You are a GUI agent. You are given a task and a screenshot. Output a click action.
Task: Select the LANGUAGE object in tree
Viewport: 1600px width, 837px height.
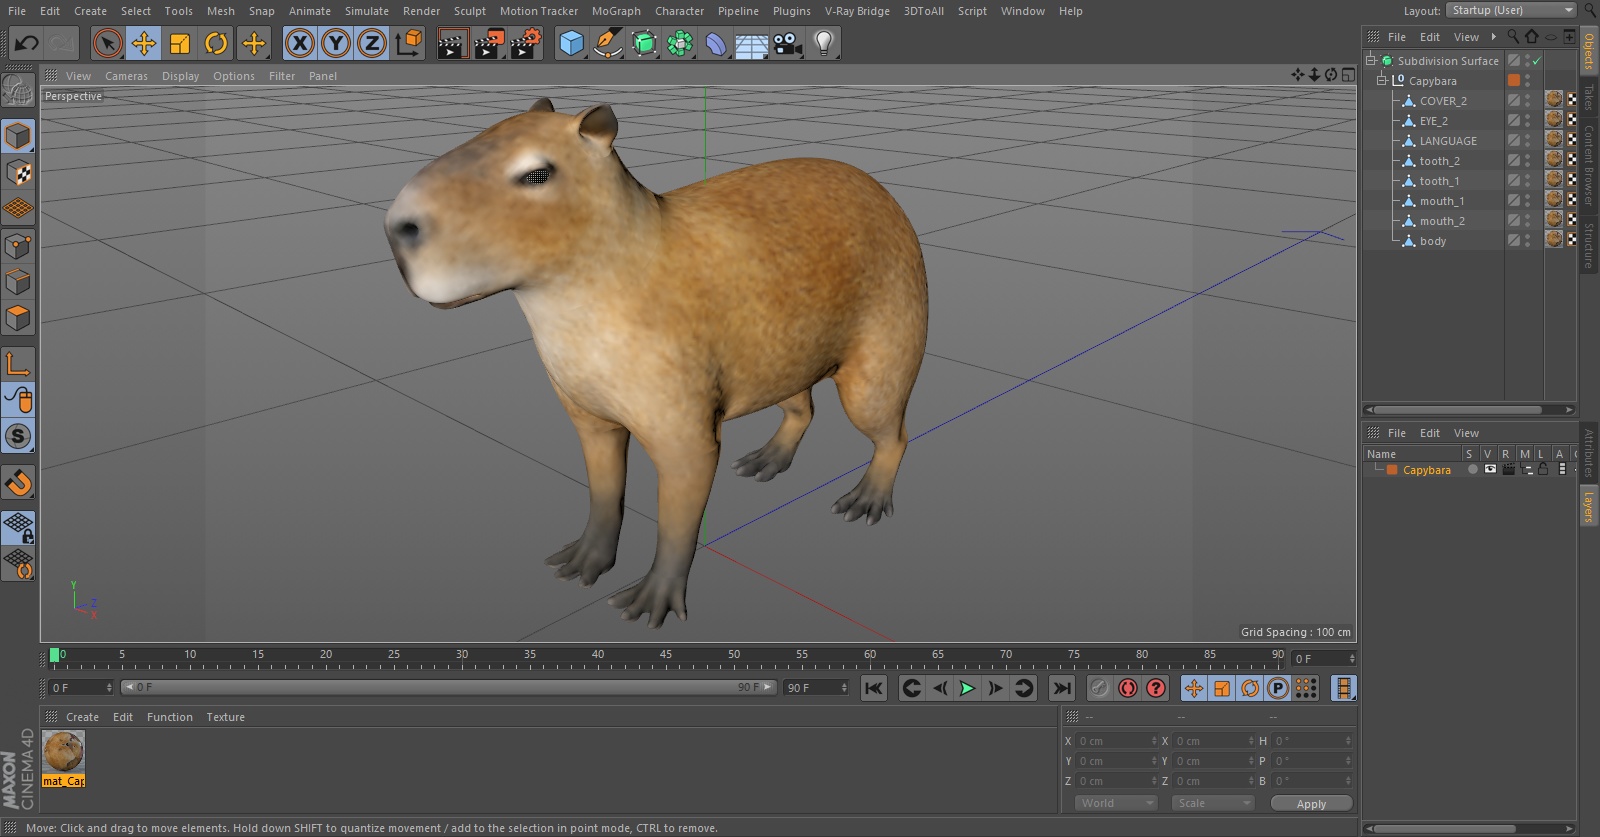[x=1448, y=141]
